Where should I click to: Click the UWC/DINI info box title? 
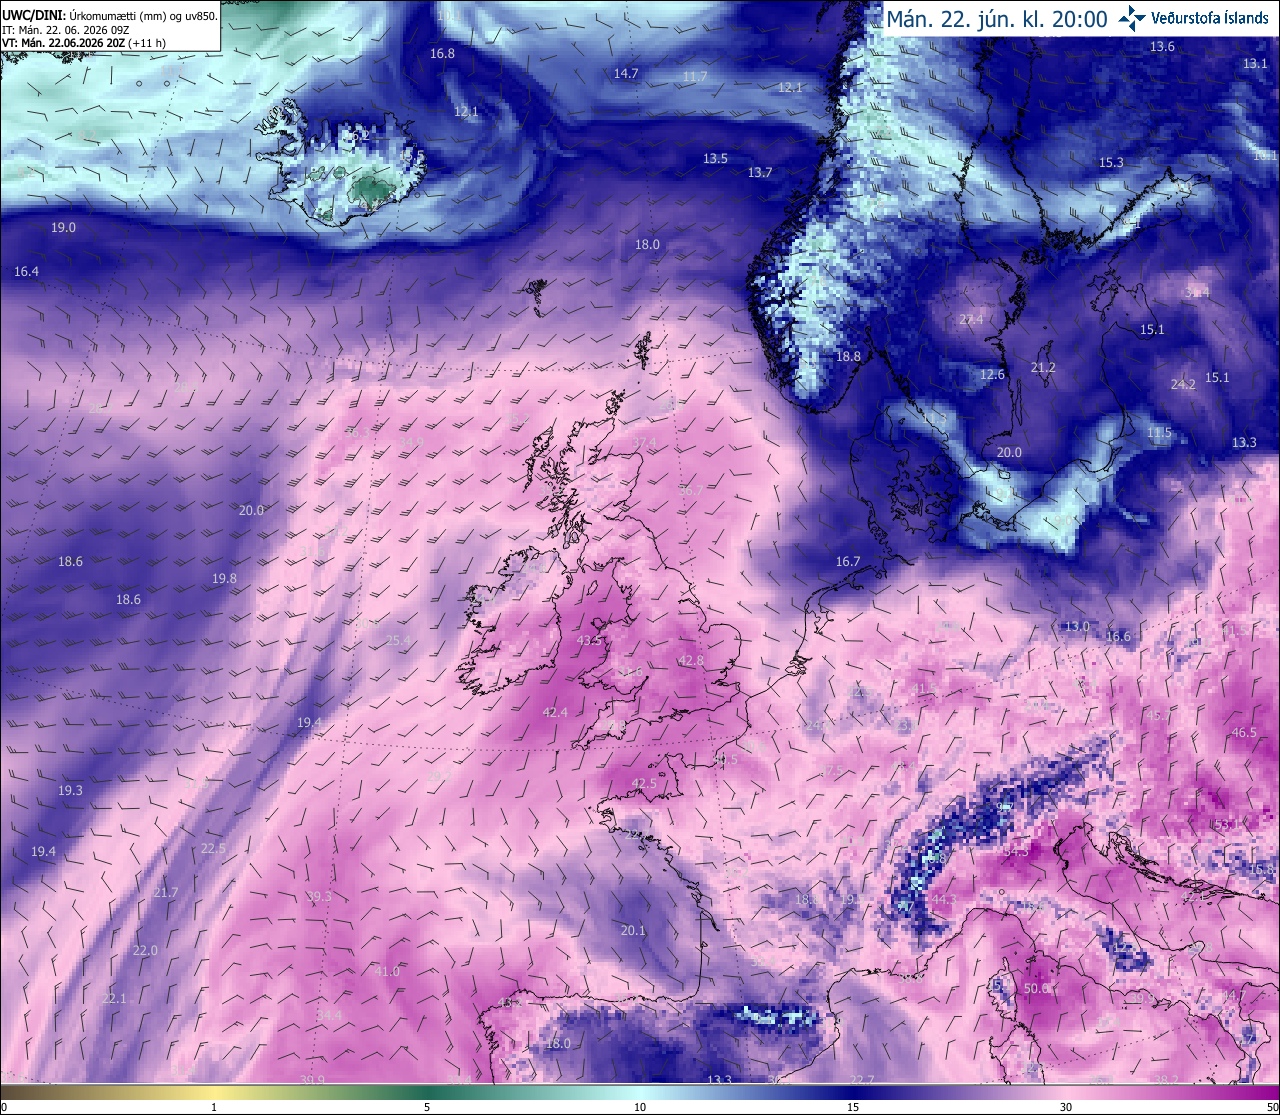[x=110, y=16]
